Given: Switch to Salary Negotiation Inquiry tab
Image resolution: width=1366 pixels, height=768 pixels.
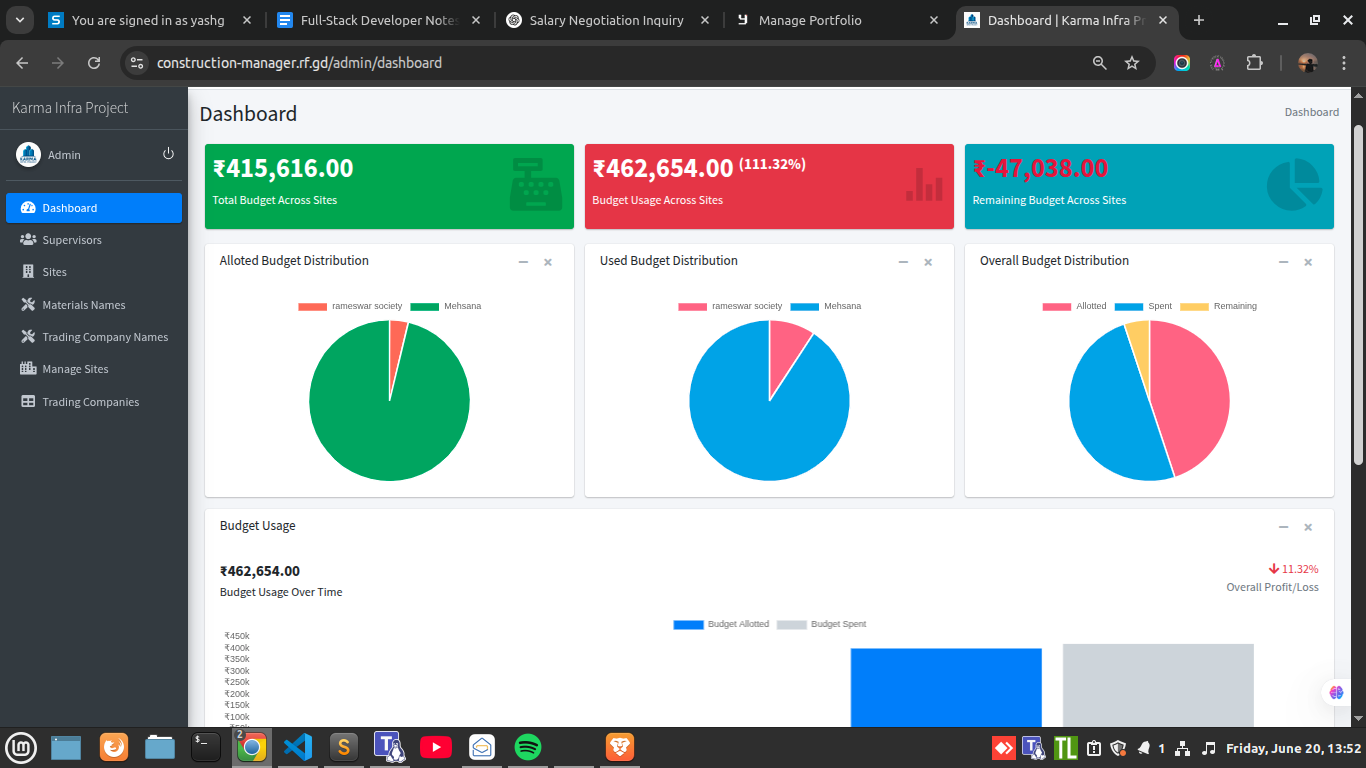Looking at the screenshot, I should click(x=608, y=20).
